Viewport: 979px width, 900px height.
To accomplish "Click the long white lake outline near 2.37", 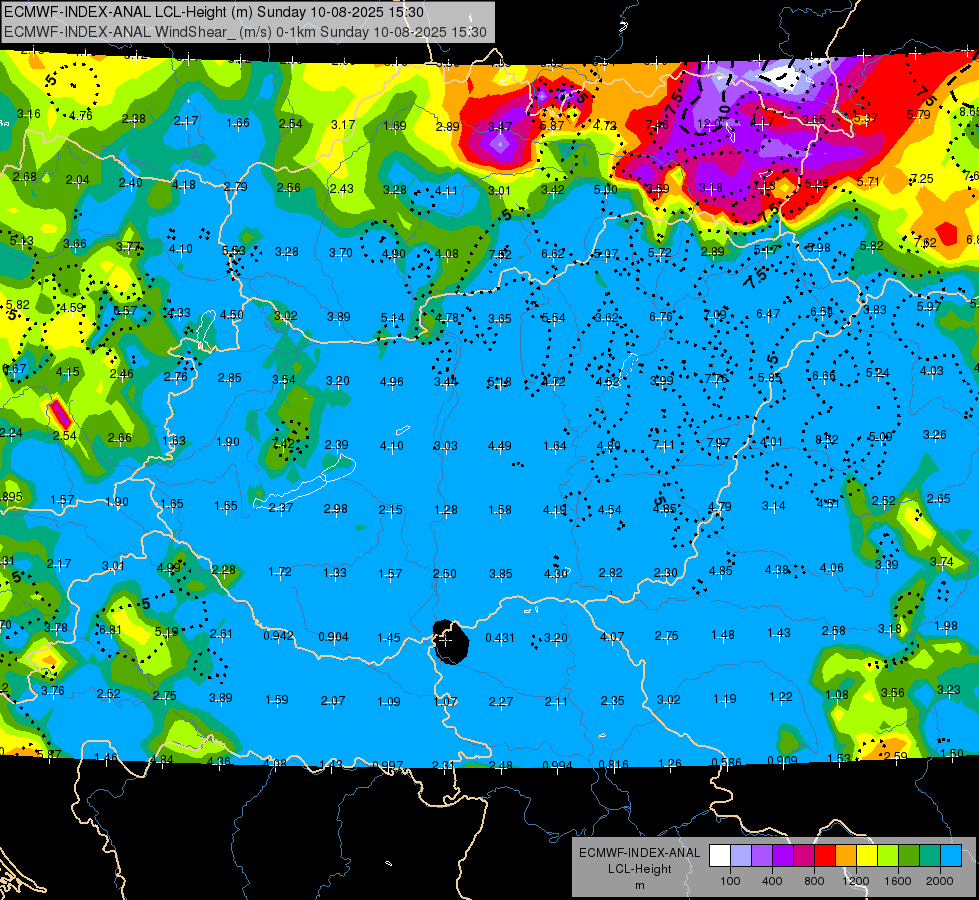I will coord(305,482).
